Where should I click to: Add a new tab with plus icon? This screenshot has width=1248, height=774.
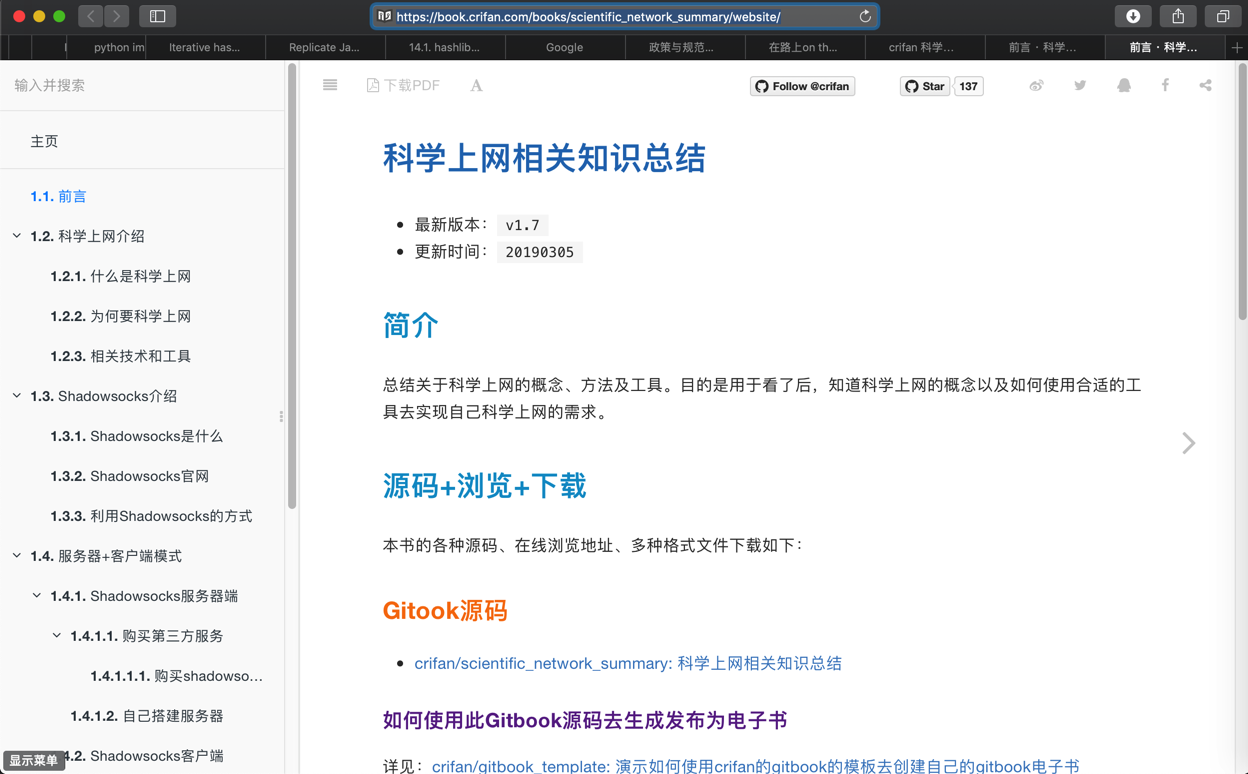click(1237, 47)
